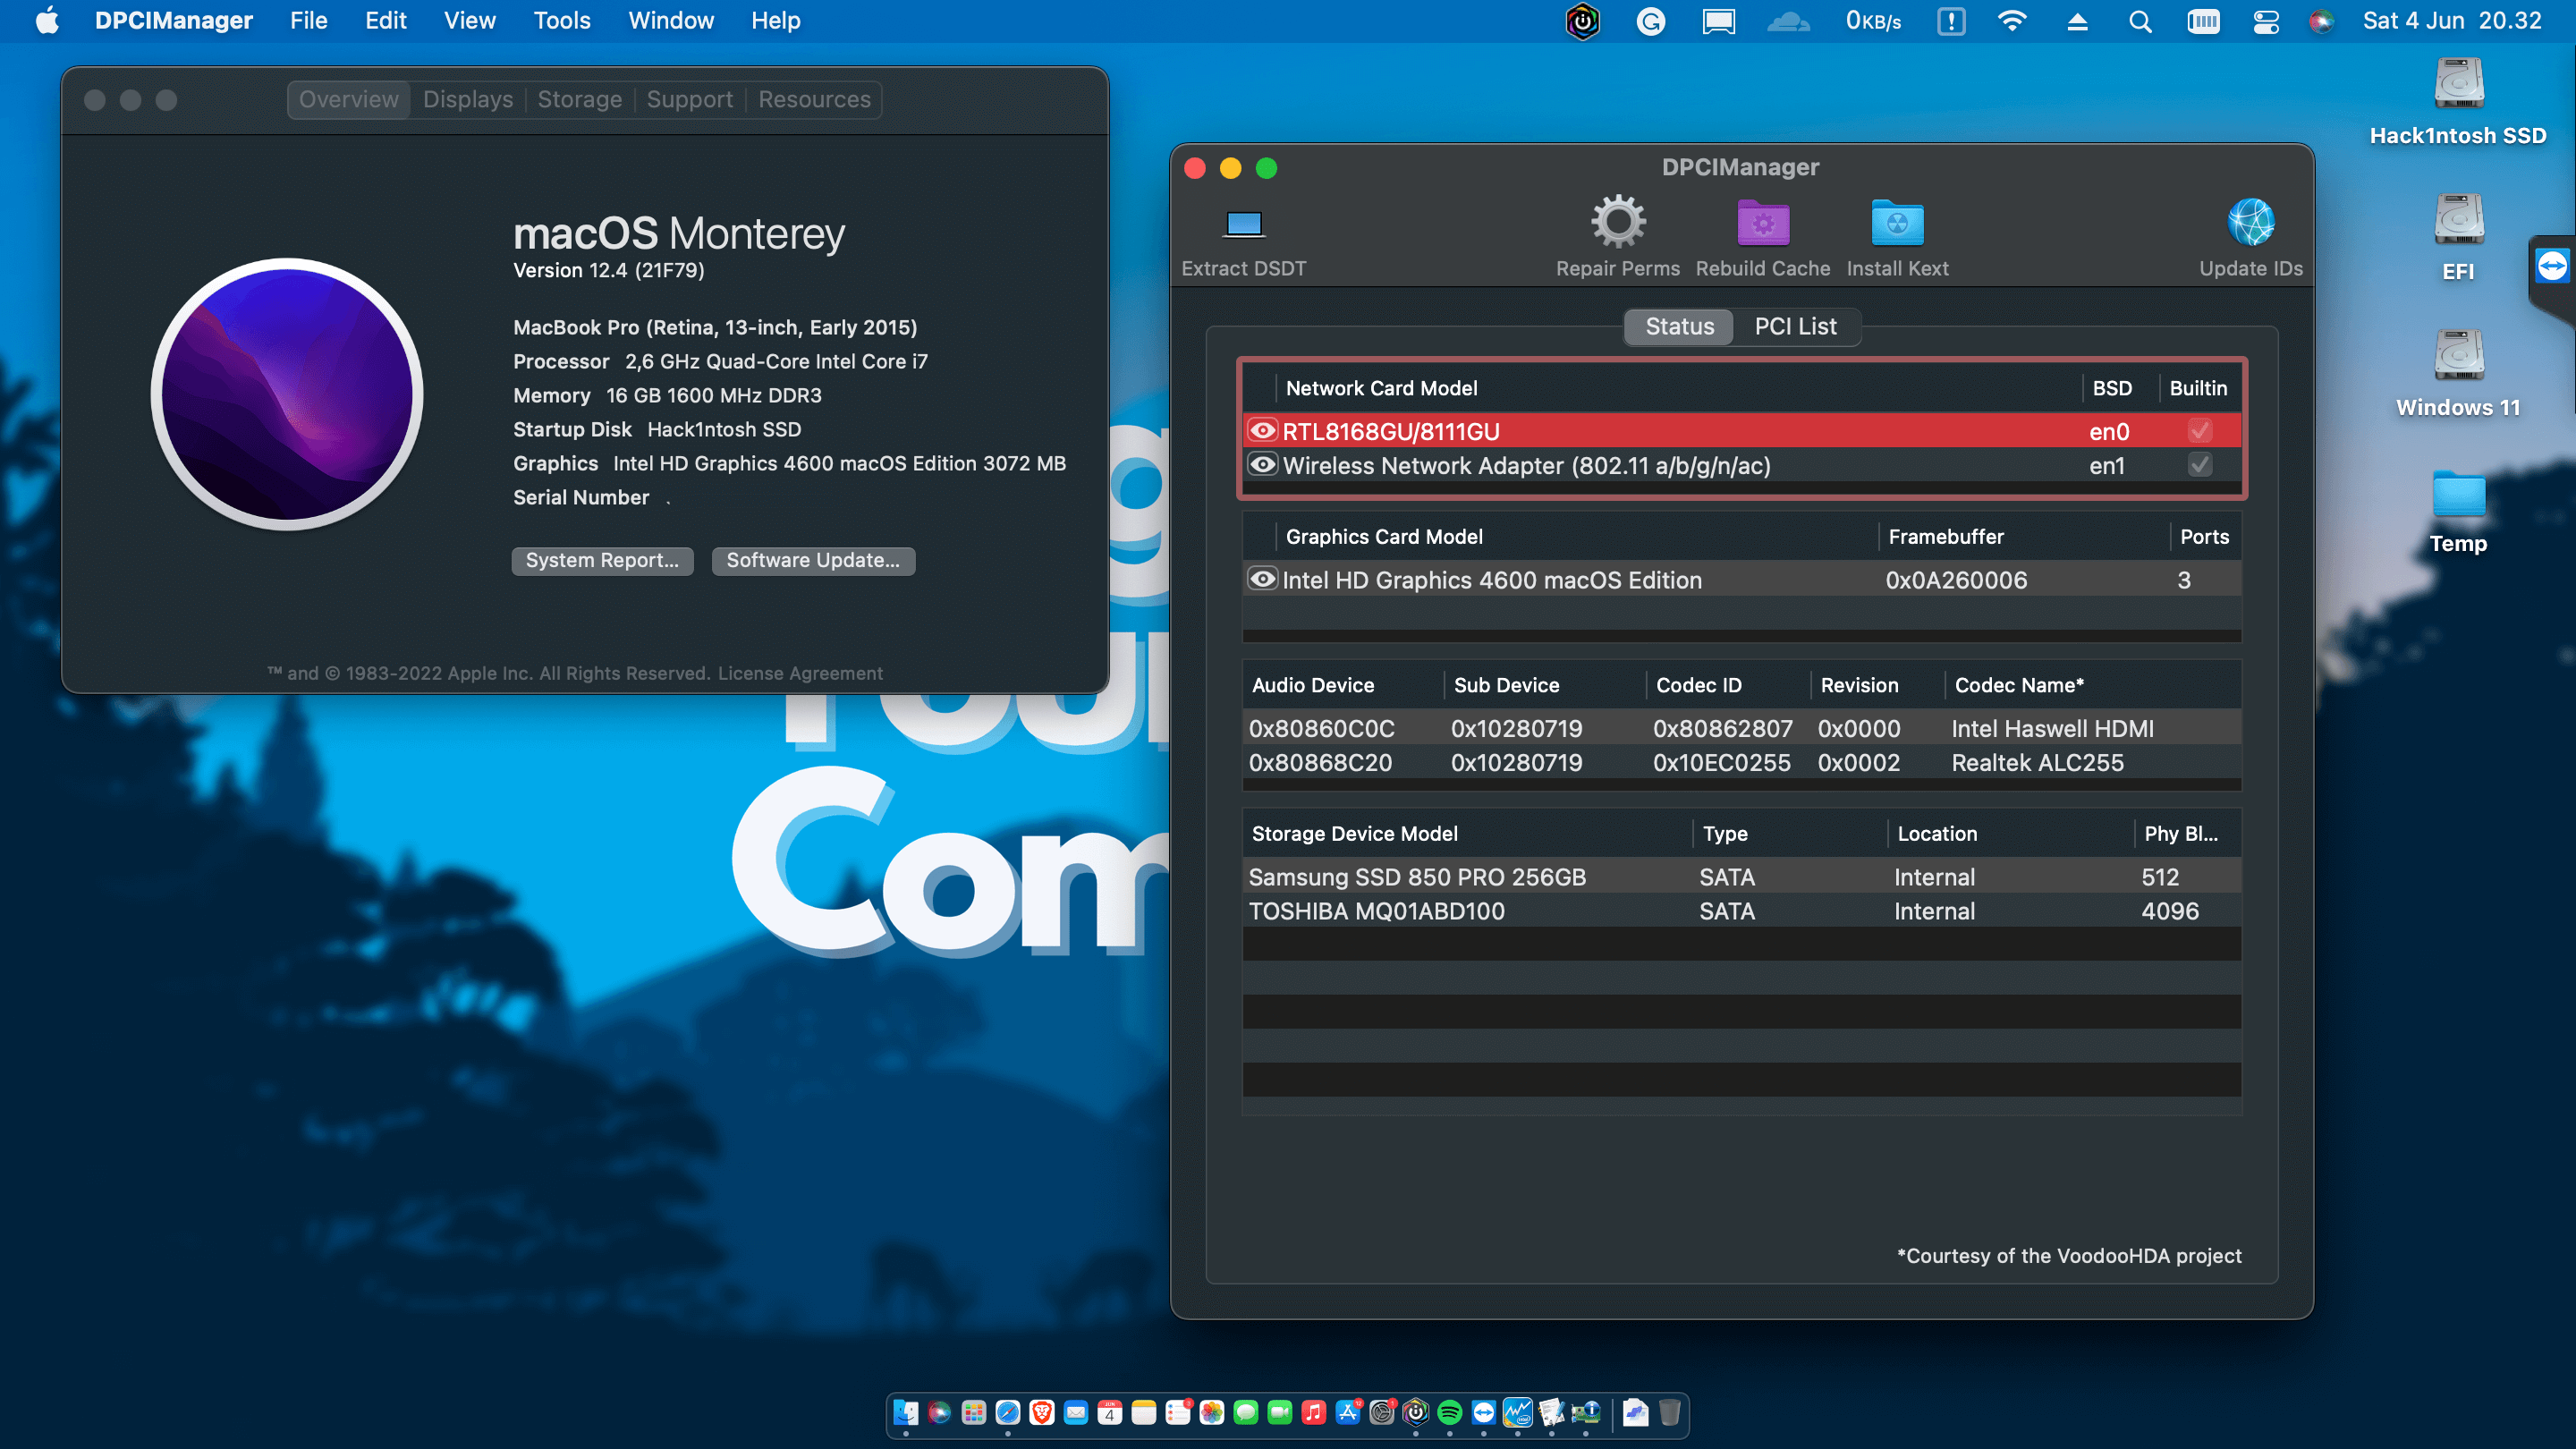Click the Rebuild Cache toolbar icon

click(x=1762, y=223)
